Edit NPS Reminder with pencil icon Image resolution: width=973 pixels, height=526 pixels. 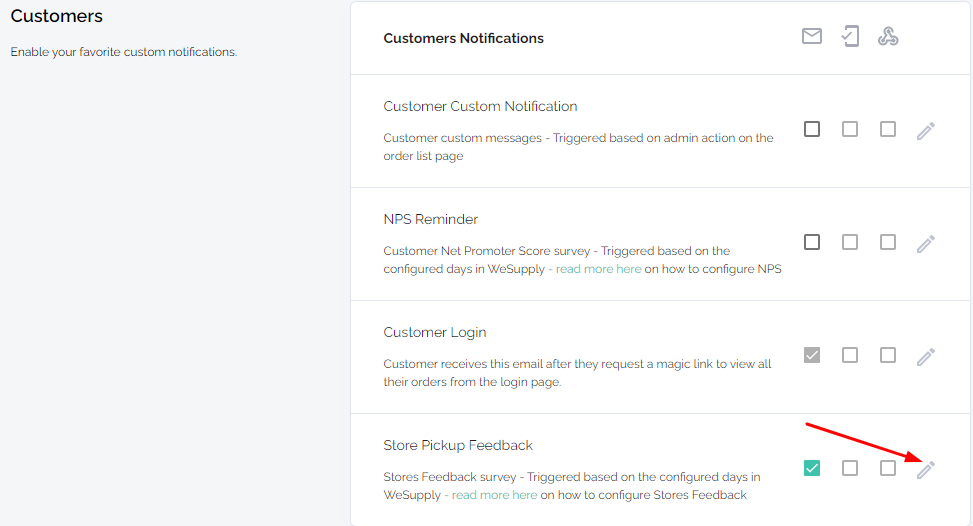[926, 243]
